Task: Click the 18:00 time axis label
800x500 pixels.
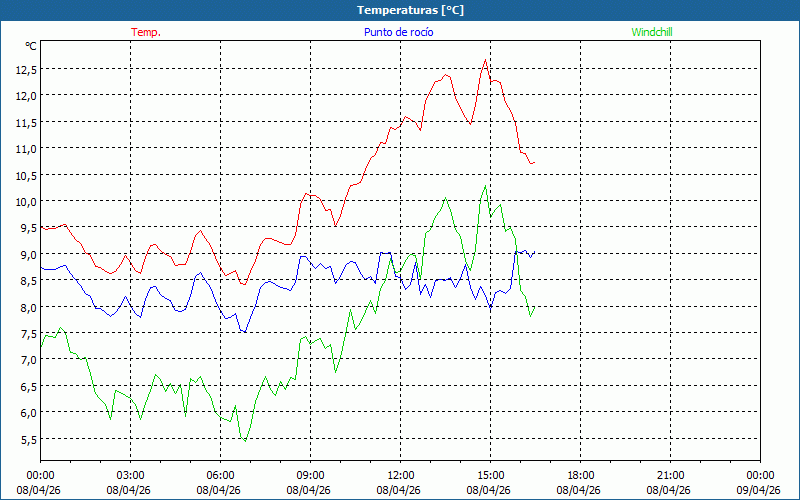Action: (x=580, y=475)
